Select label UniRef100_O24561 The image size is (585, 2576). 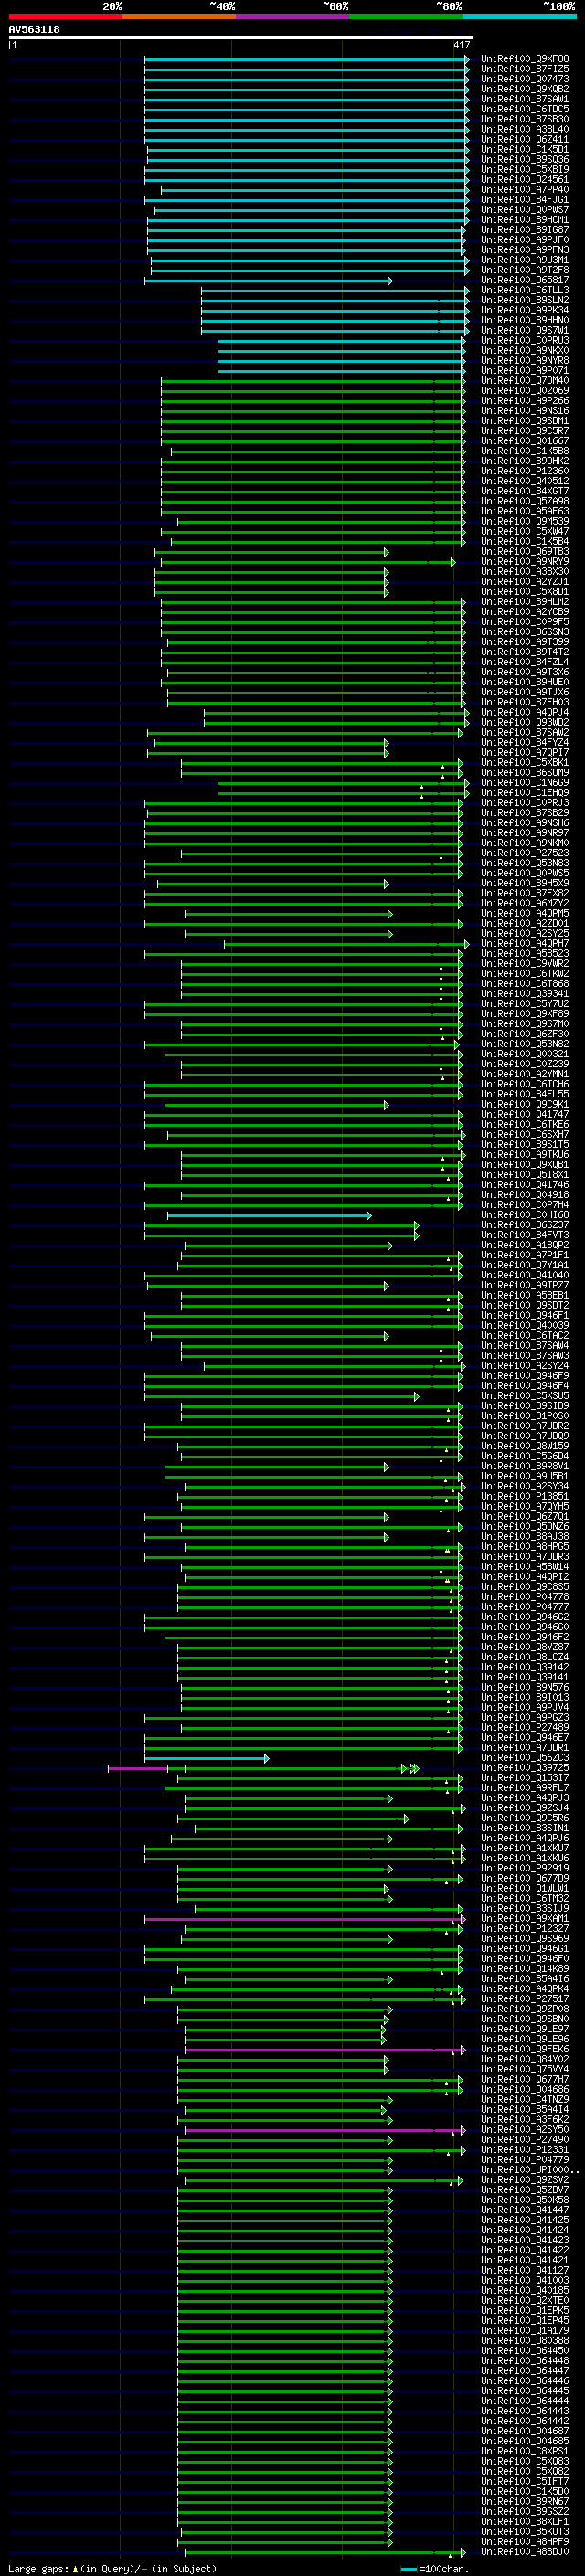pos(524,180)
